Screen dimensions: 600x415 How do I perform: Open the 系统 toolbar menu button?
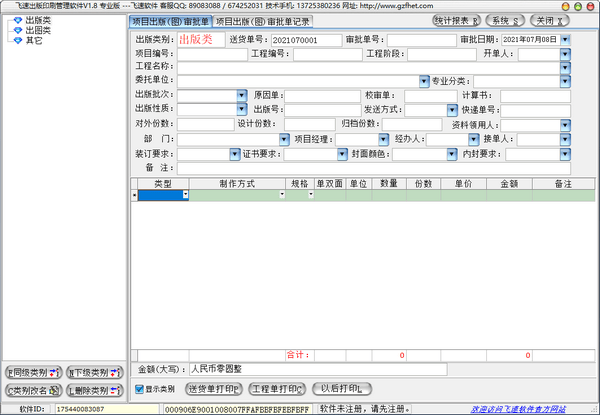tap(505, 20)
